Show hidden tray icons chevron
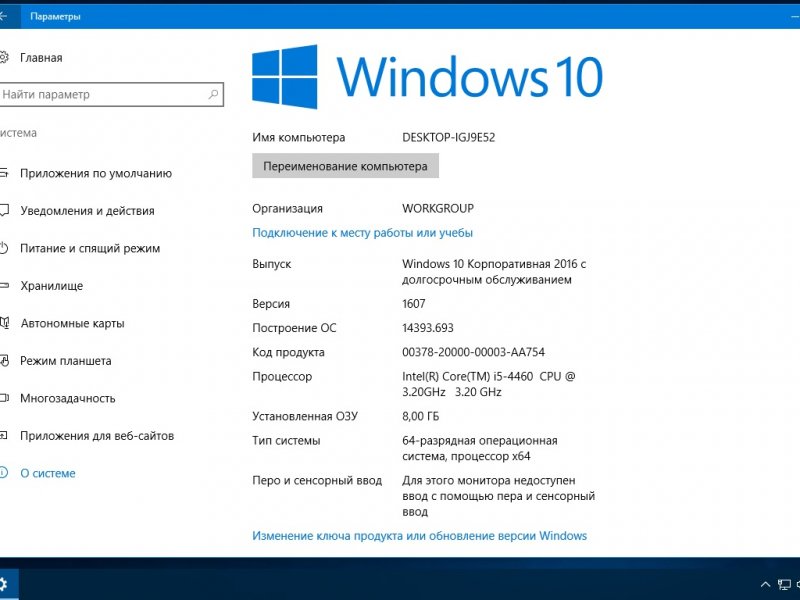 click(x=765, y=585)
